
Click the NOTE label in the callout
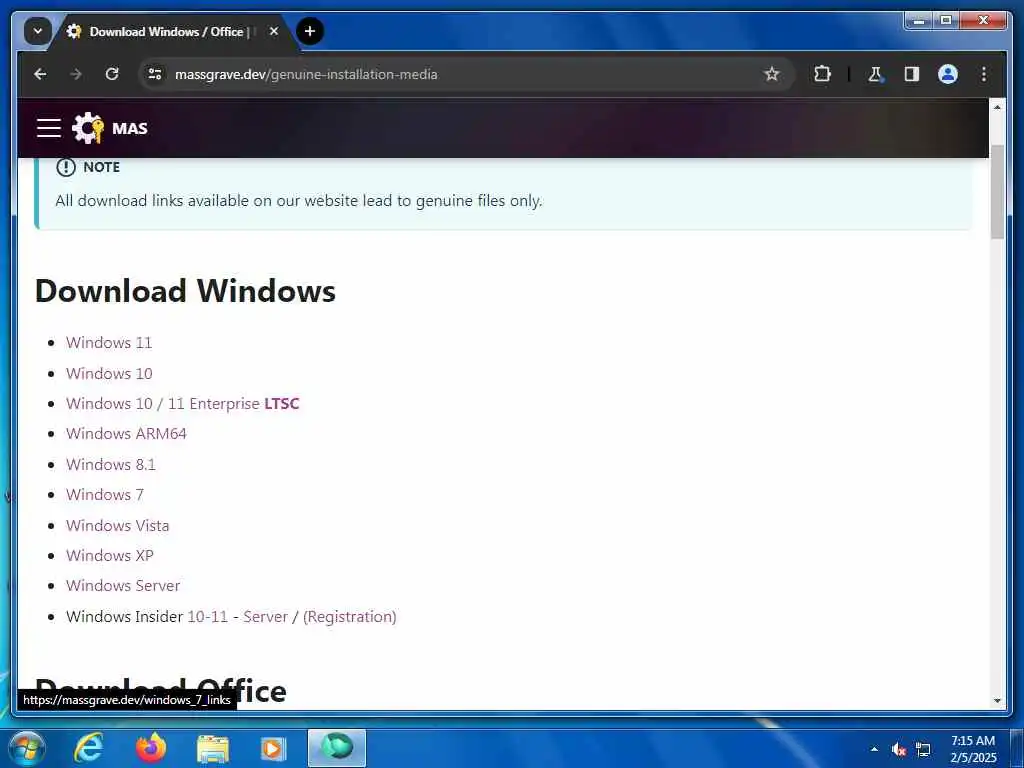click(101, 167)
